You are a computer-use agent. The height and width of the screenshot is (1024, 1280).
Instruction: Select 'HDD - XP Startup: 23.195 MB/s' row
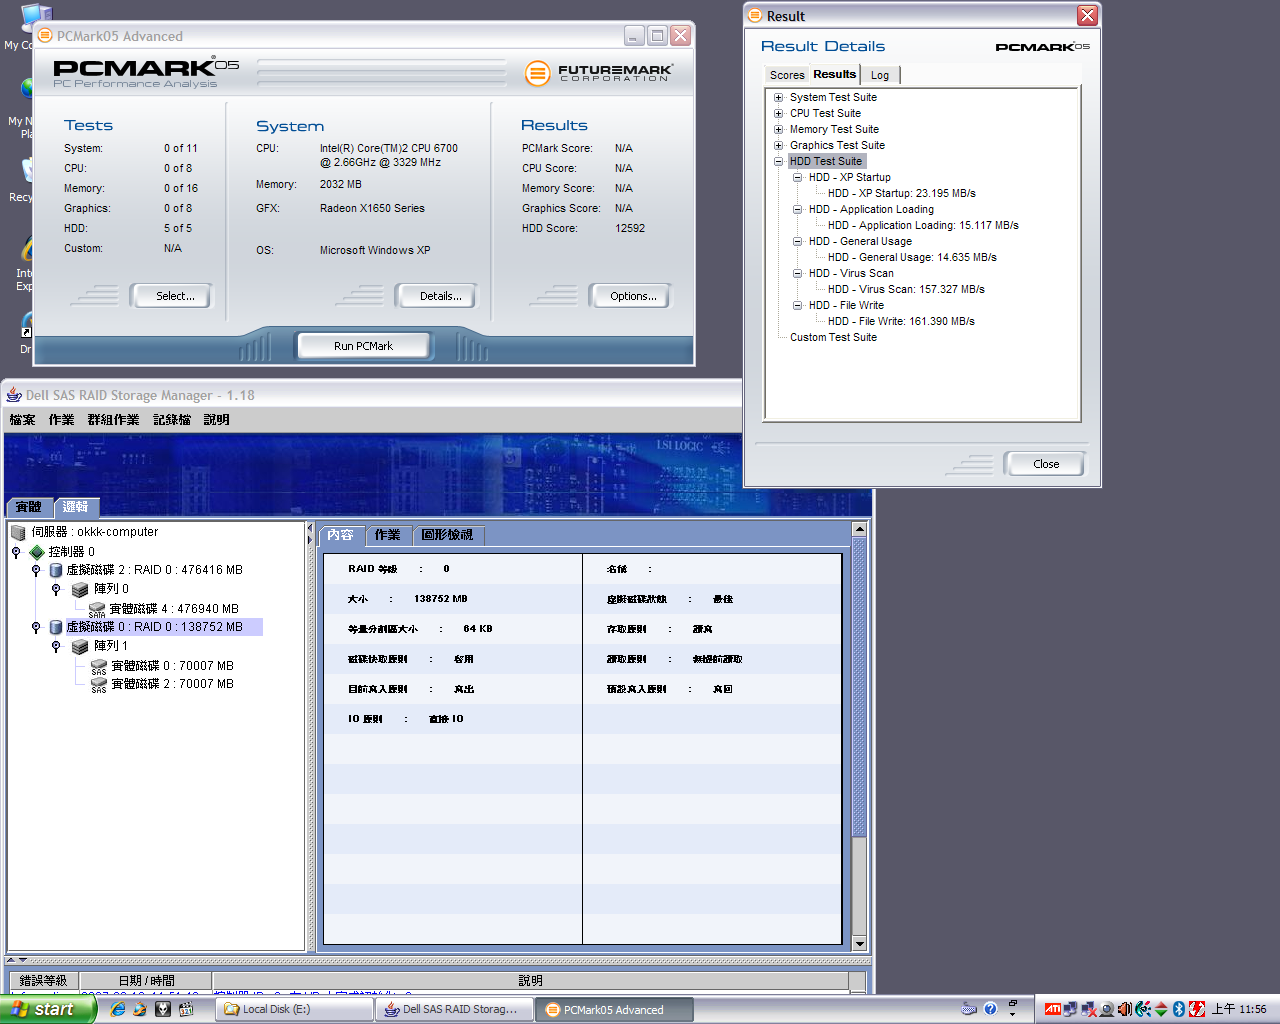(902, 194)
